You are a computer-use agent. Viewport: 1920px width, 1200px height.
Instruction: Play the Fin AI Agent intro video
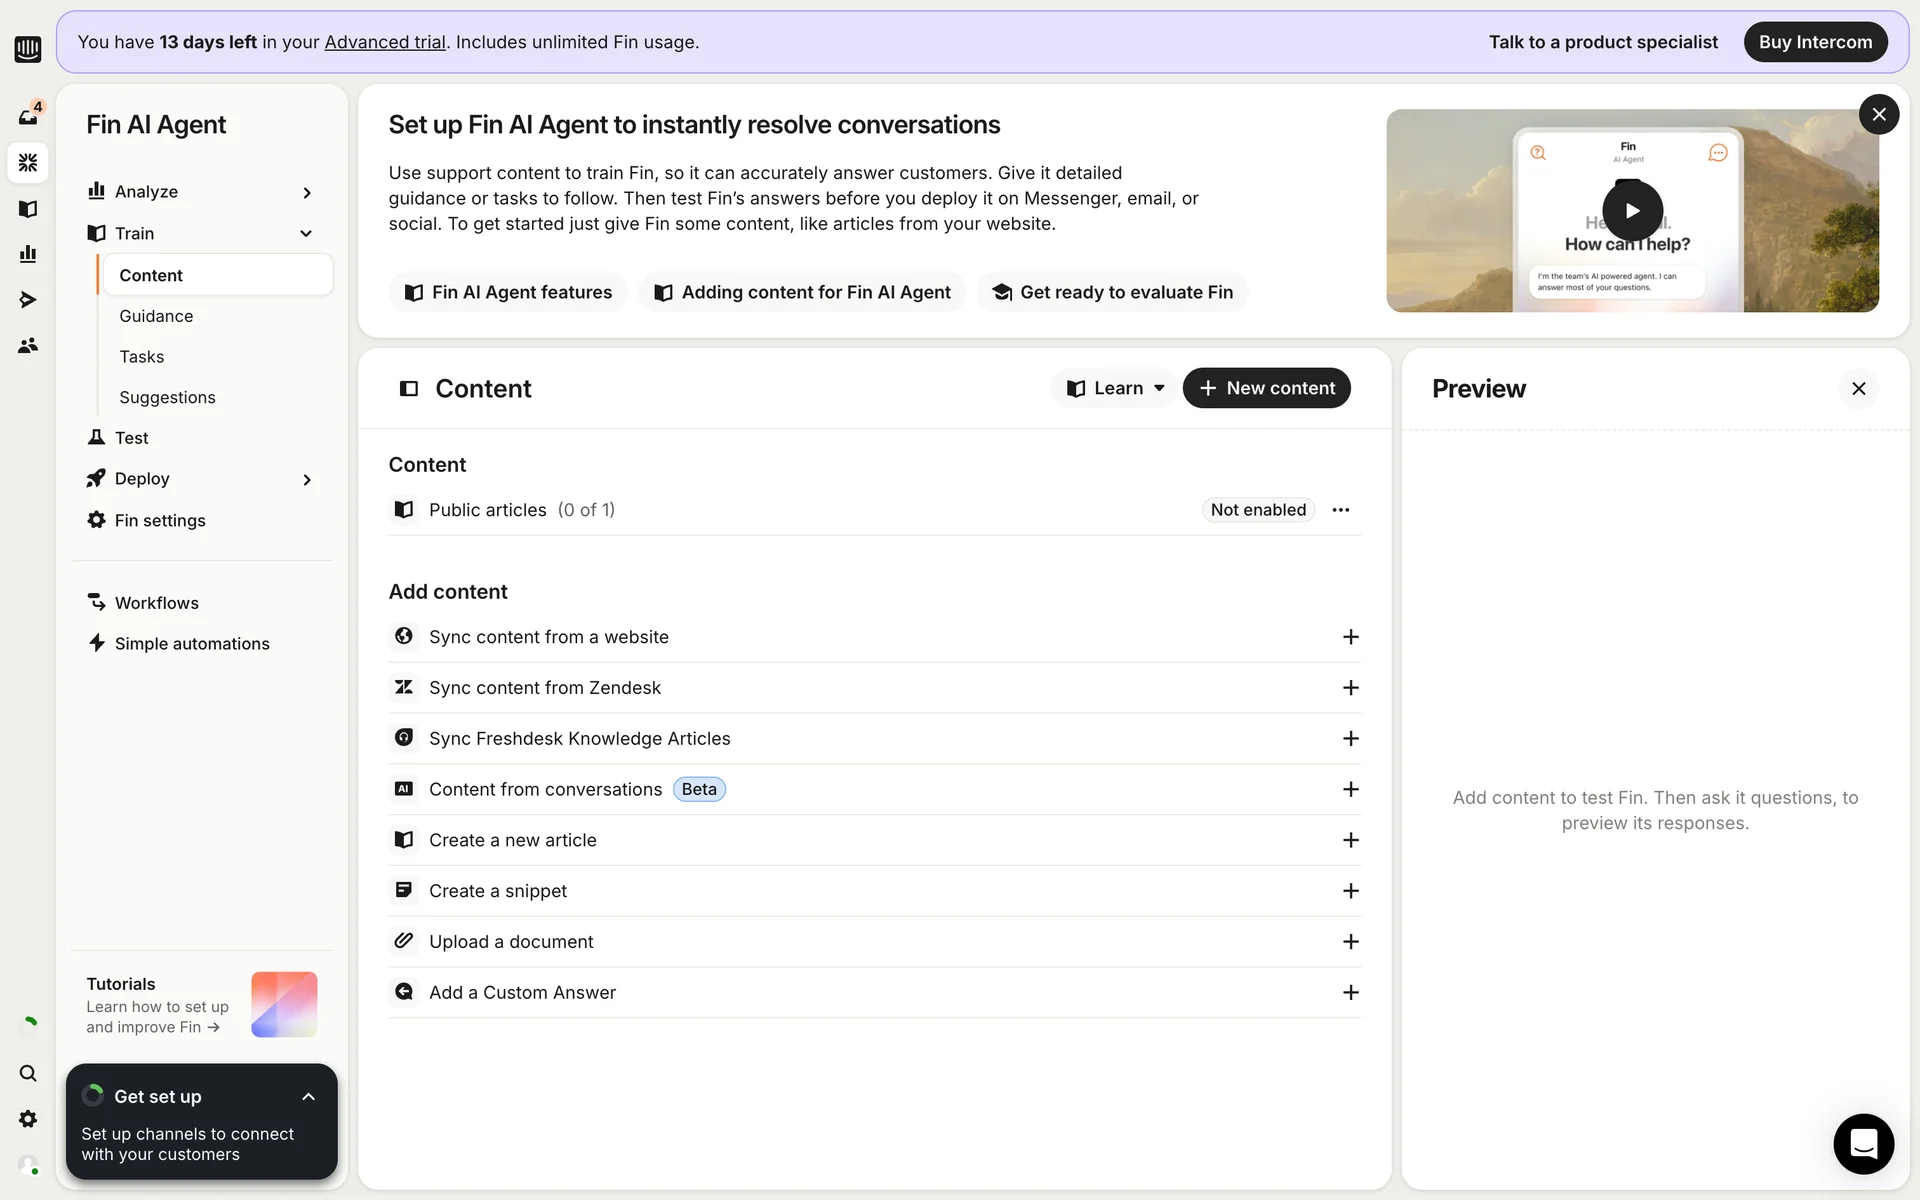pos(1632,210)
